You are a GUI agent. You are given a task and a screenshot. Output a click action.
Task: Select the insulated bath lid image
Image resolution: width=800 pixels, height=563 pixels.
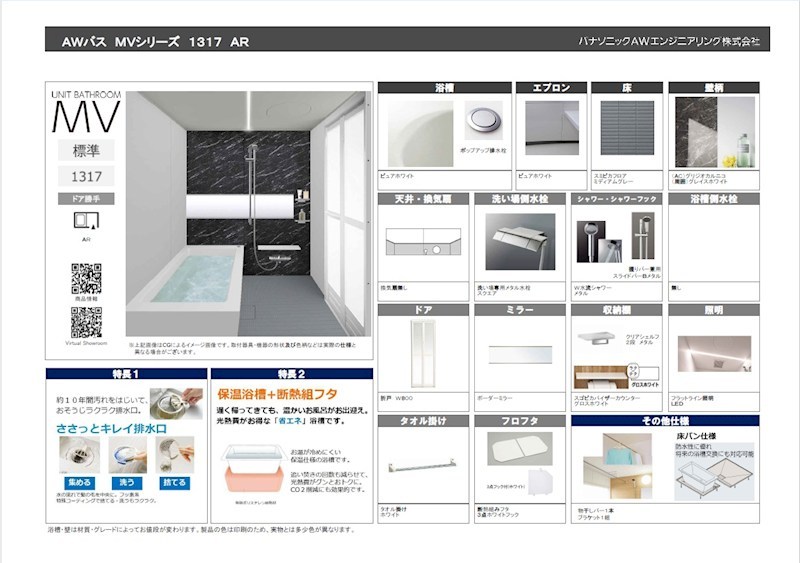[519, 449]
